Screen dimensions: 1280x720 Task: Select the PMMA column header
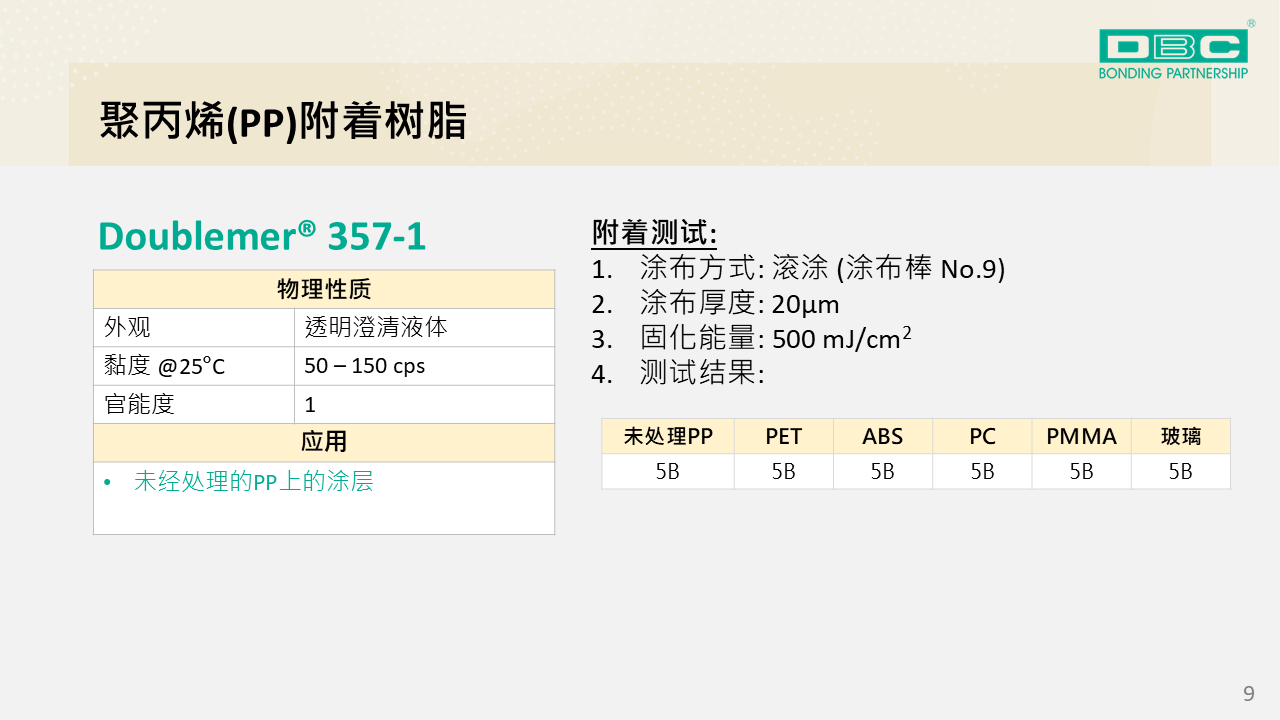tap(1081, 436)
